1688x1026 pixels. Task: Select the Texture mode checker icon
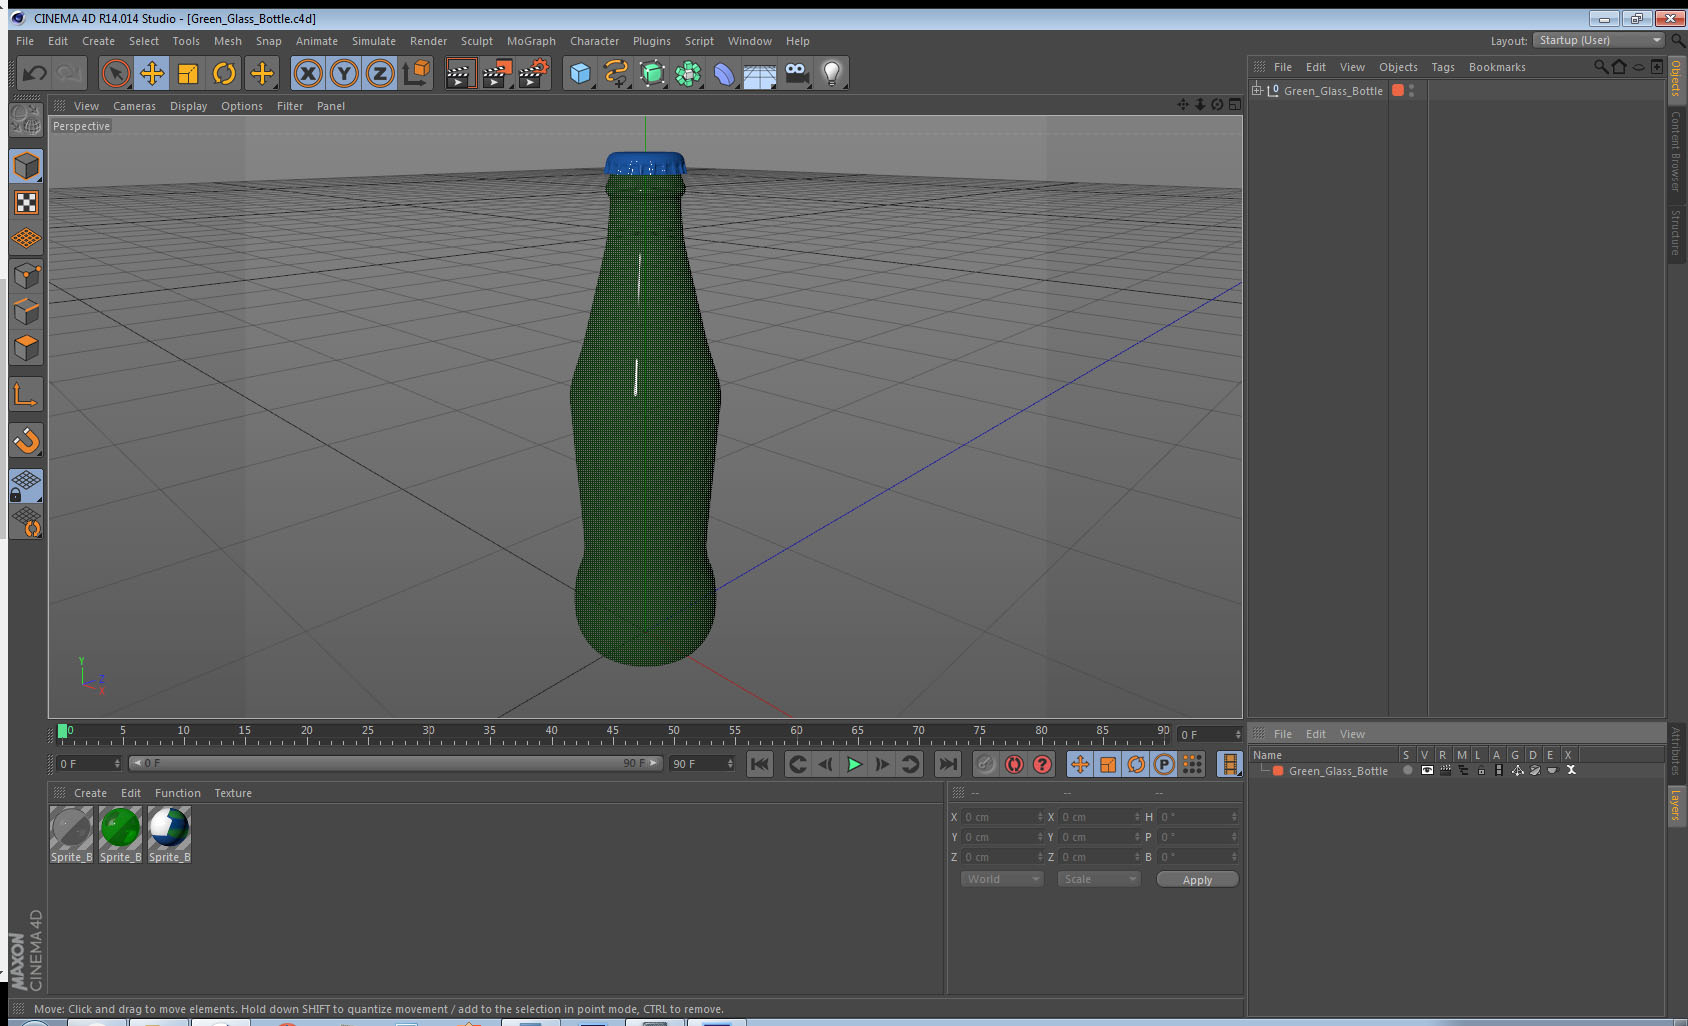tap(26, 203)
